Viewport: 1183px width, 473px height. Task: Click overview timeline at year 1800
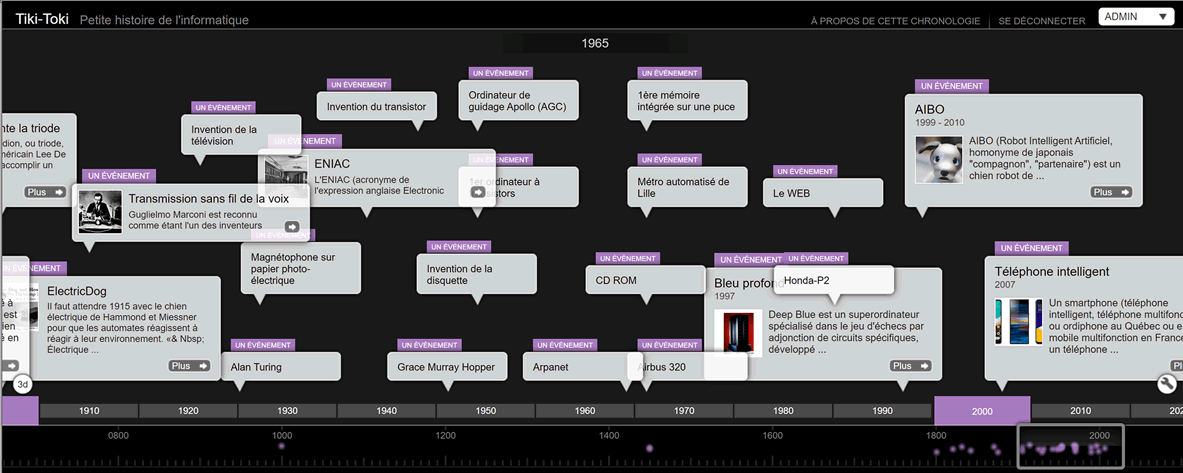(x=936, y=435)
